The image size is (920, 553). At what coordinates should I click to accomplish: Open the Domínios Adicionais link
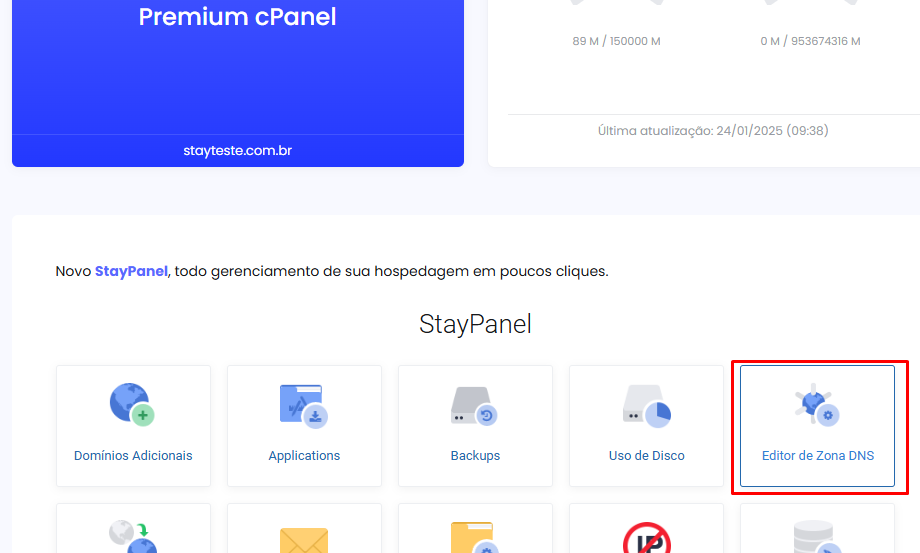[x=133, y=456]
